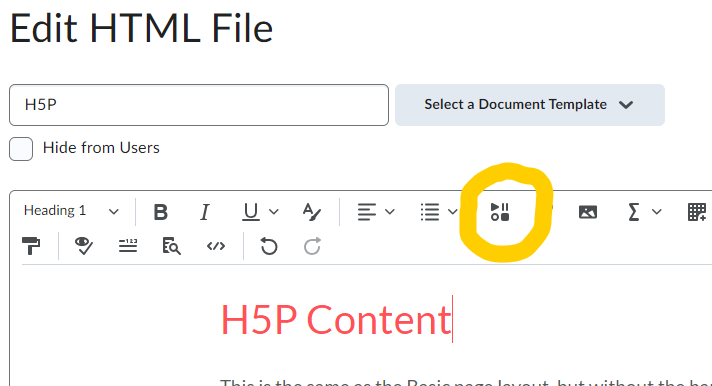Insert a table with grid icon

click(x=697, y=212)
